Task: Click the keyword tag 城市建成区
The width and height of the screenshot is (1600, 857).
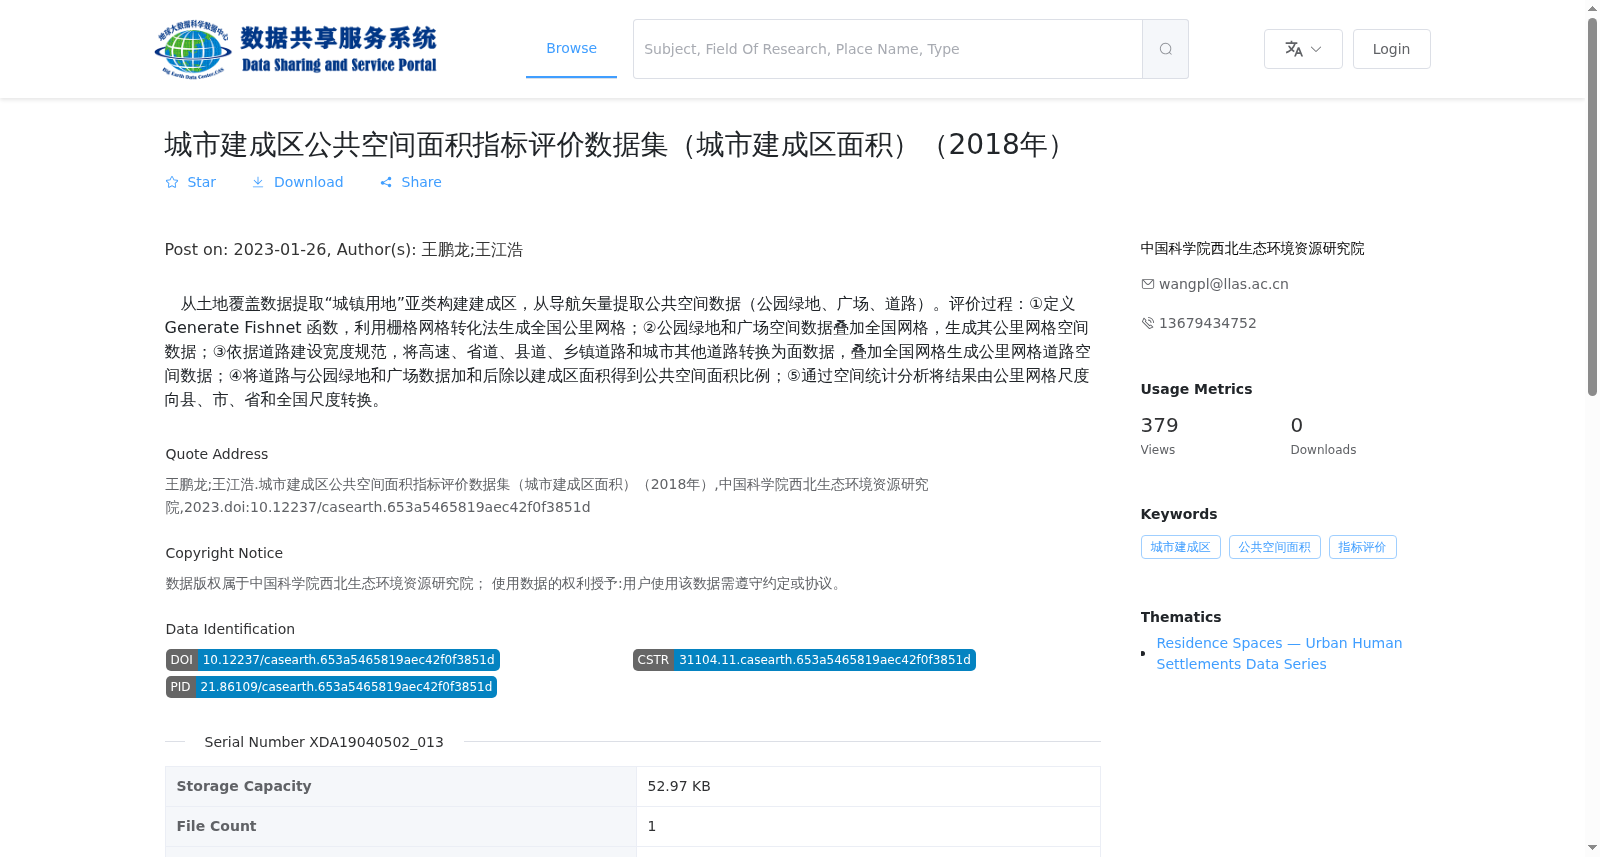Action: pyautogui.click(x=1180, y=547)
